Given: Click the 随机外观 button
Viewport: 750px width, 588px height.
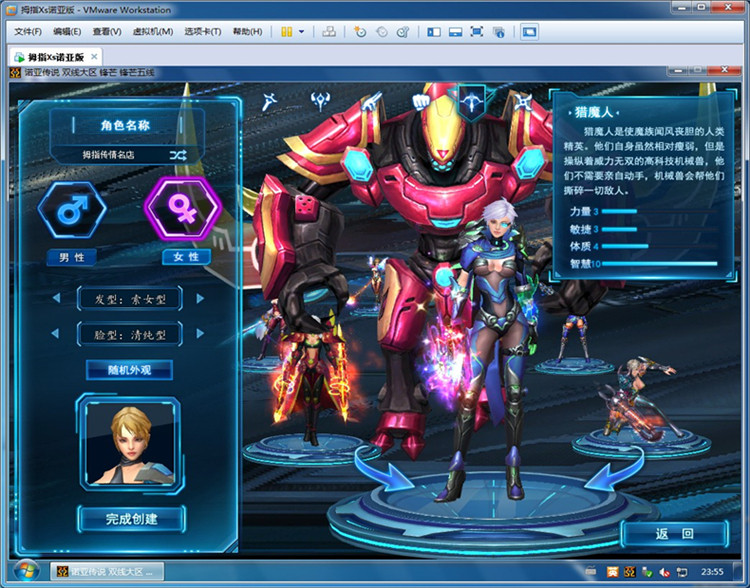Looking at the screenshot, I should [x=129, y=370].
